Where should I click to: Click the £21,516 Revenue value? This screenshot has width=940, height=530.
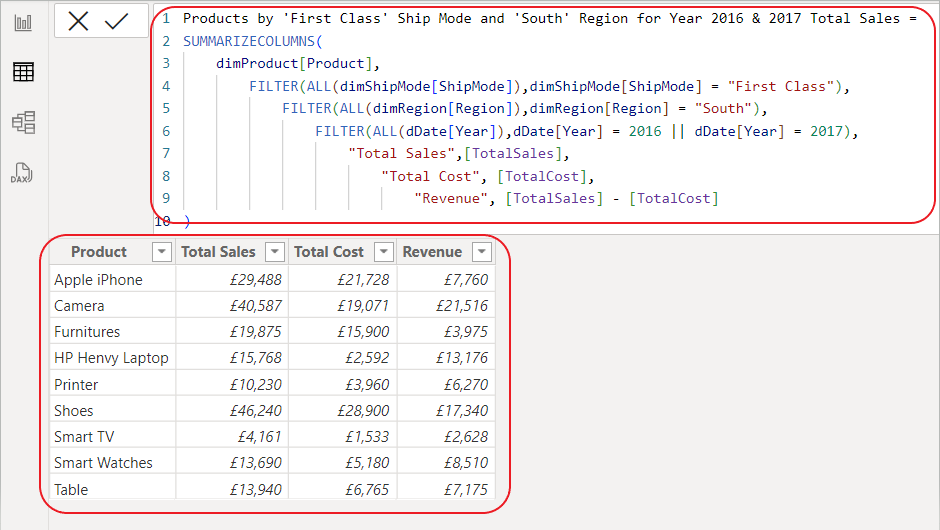(462, 306)
